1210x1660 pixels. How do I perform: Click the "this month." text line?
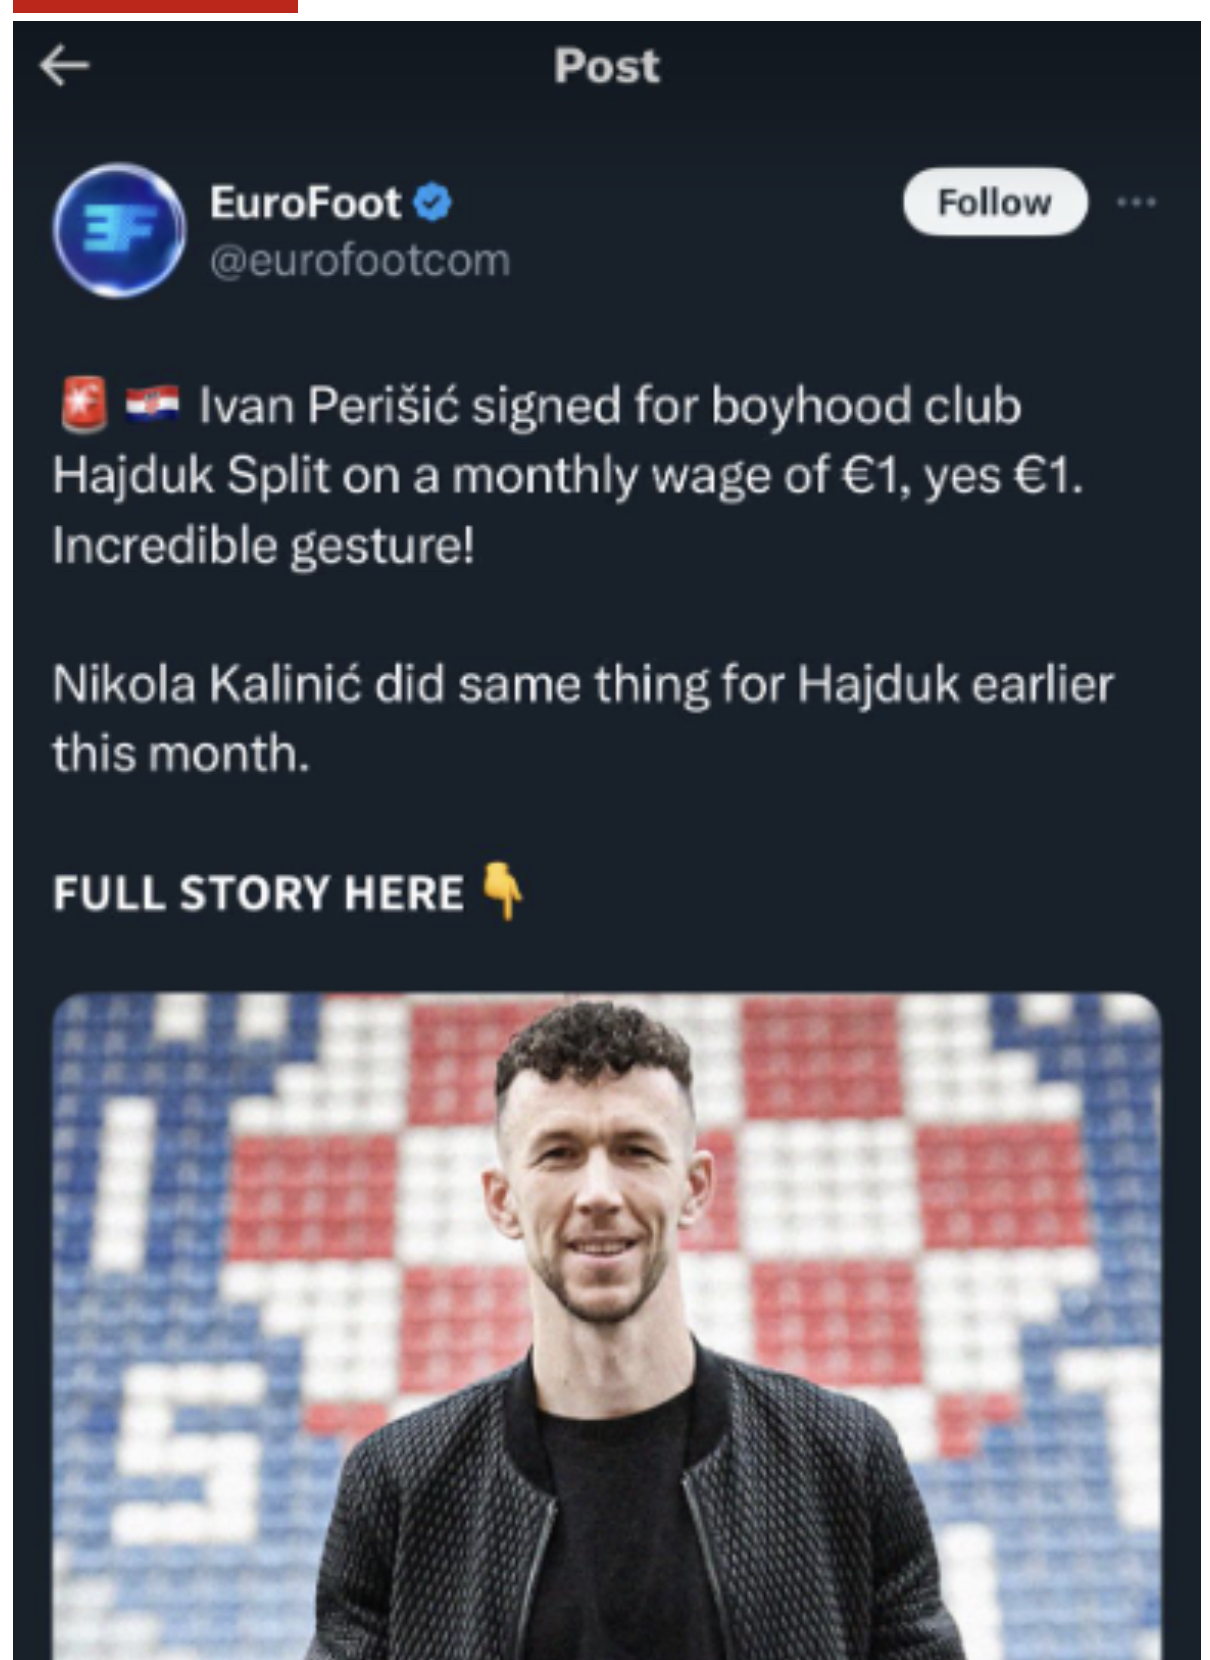tap(181, 753)
